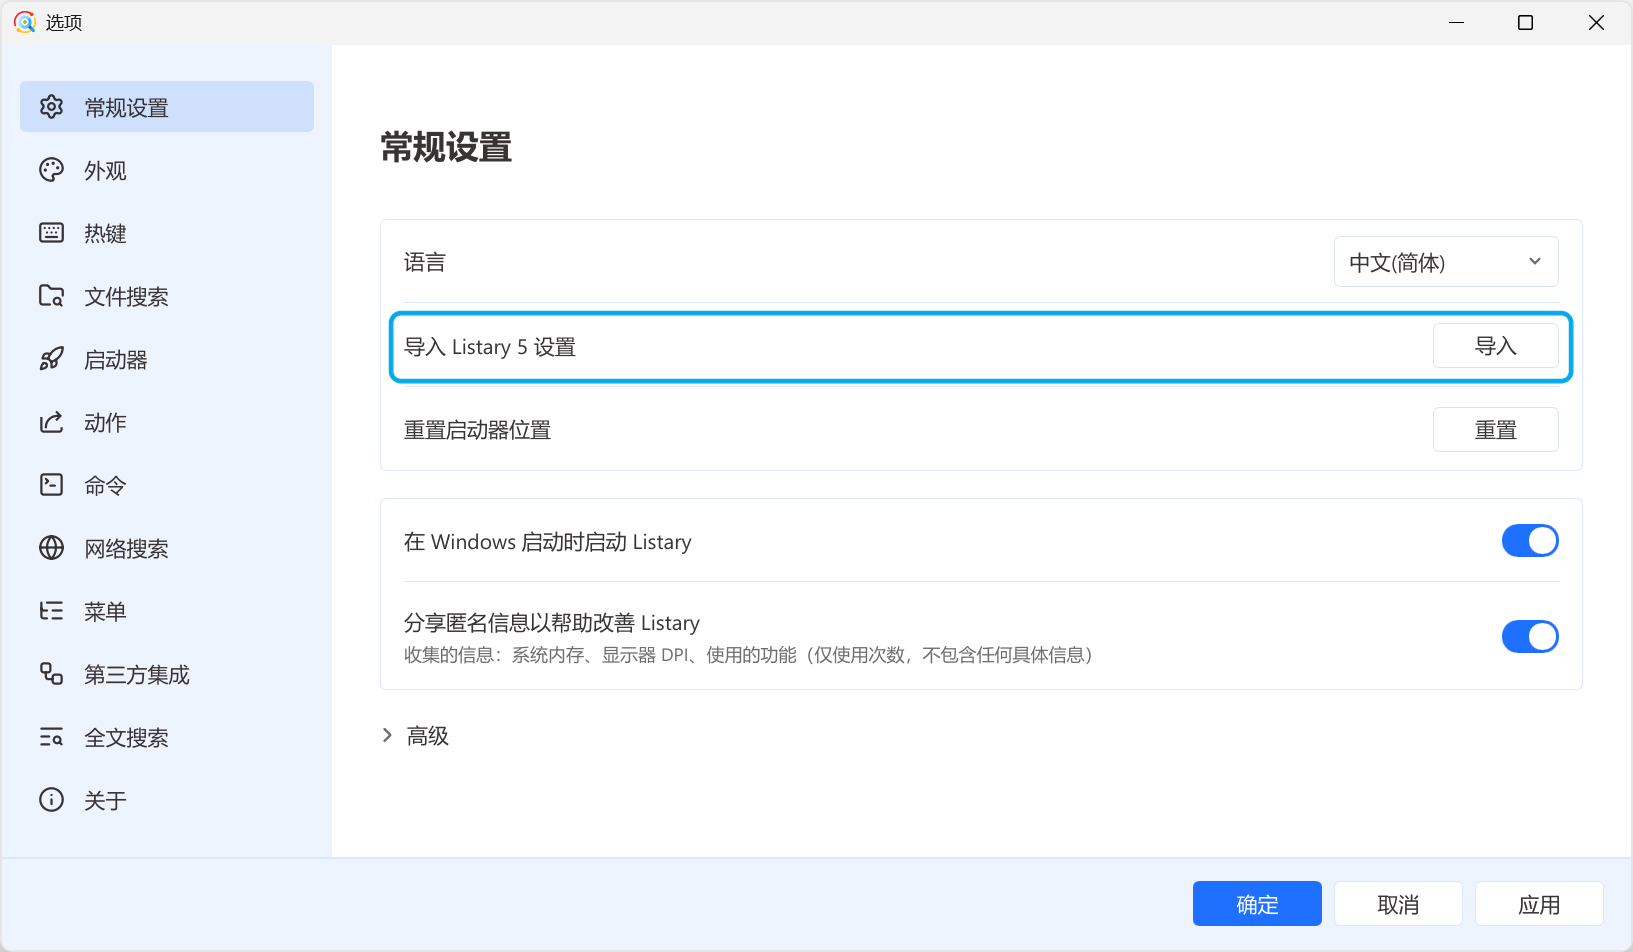Click the text search icon for 全文搜索
This screenshot has width=1633, height=952.
pos(51,737)
